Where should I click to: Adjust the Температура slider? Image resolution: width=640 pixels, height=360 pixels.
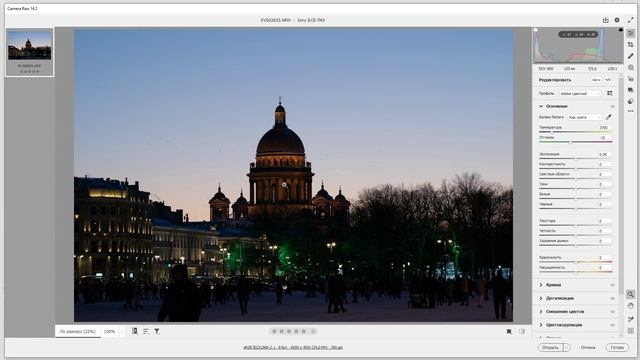point(576,132)
